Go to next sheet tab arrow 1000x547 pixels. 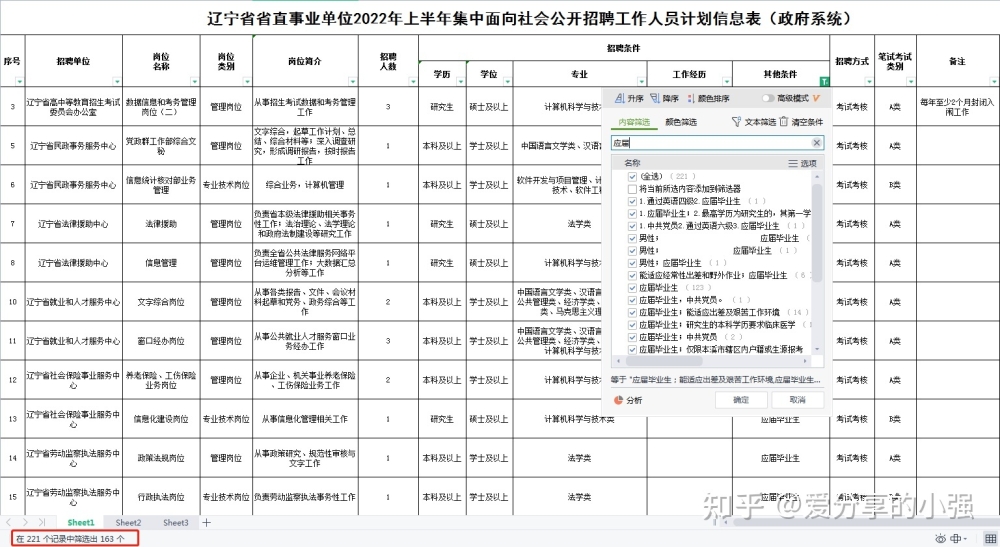click(26, 522)
